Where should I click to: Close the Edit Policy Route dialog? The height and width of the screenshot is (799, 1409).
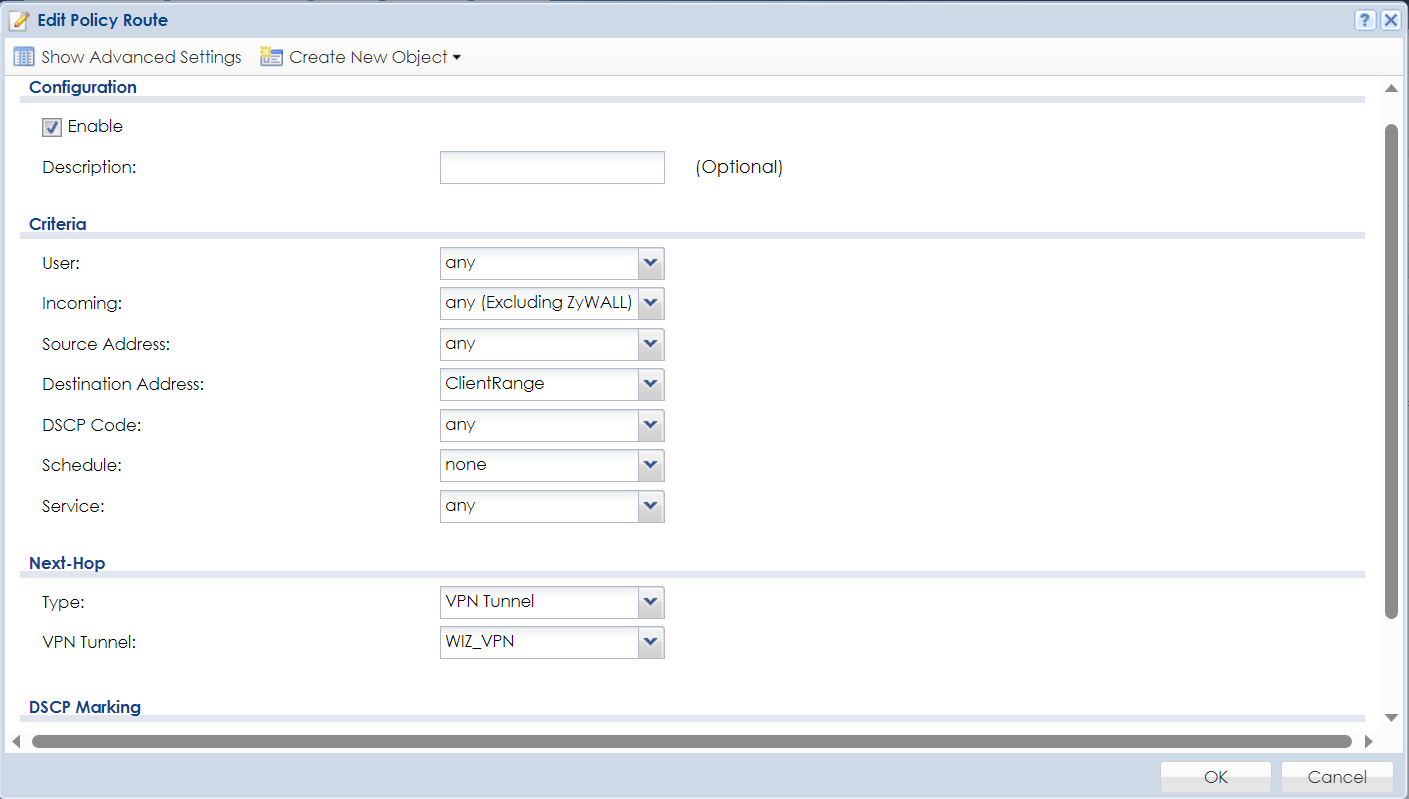point(1390,20)
